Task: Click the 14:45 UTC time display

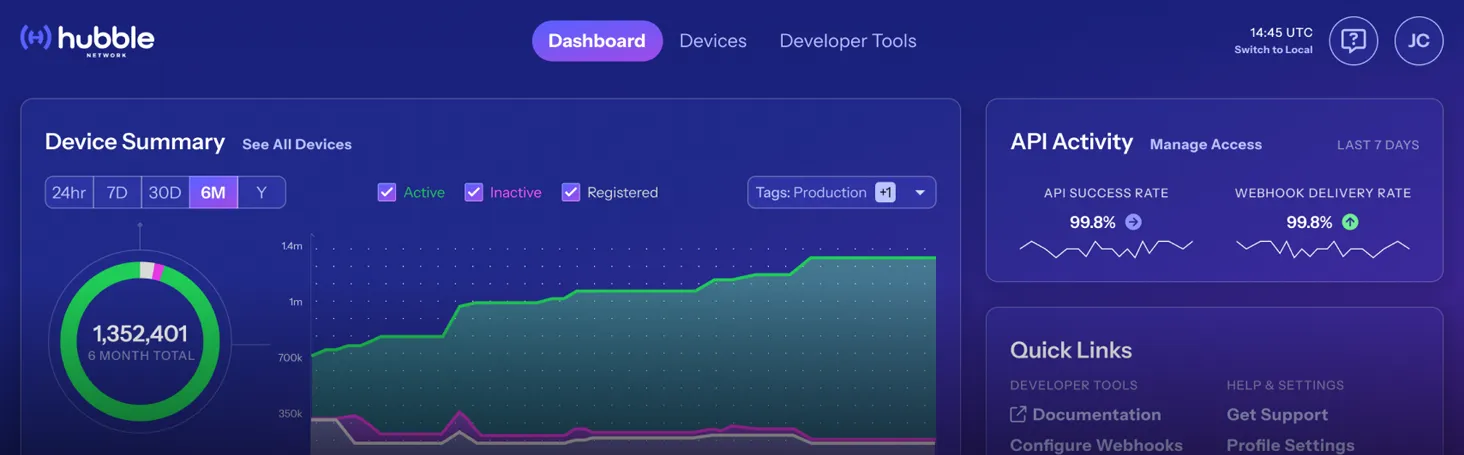Action: [x=1281, y=33]
